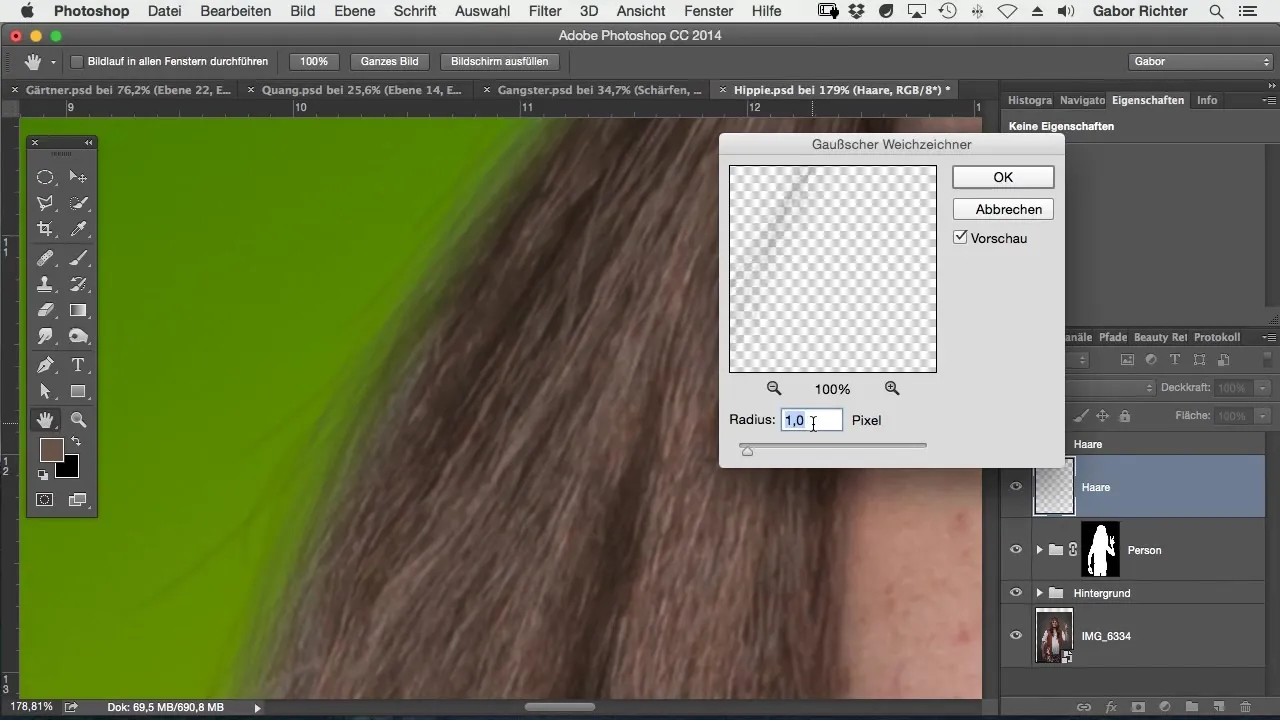Screen dimensions: 1280x720
Task: Select the Zoom tool in toolbox
Action: pyautogui.click(x=78, y=420)
